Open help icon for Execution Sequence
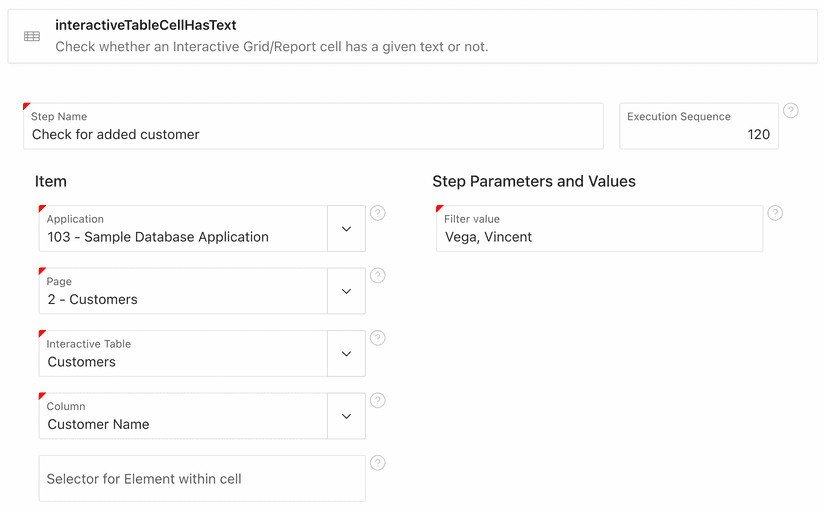The height and width of the screenshot is (513, 825). [x=790, y=111]
